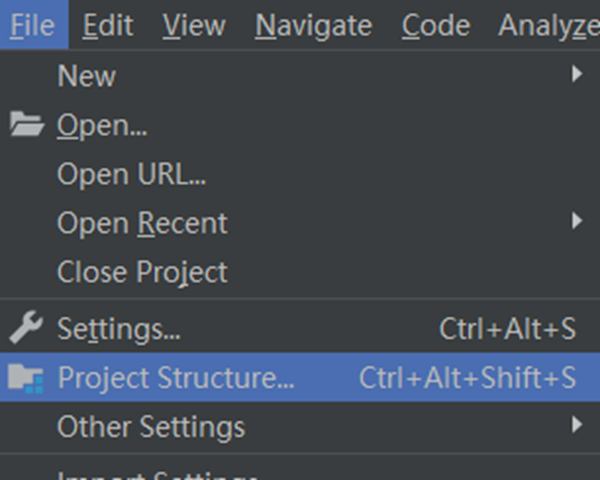Expand the Other Settings submenu arrow
600x480 pixels.
[x=577, y=426]
